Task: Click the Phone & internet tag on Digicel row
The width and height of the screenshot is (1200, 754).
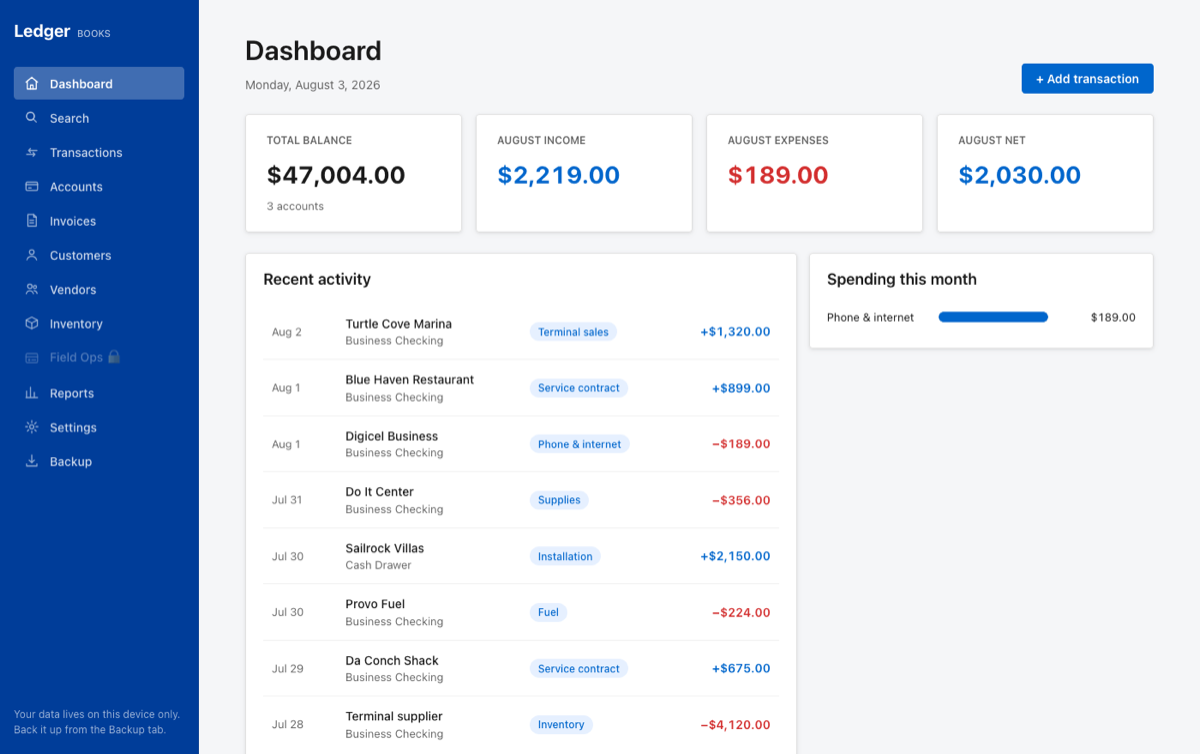Action: pyautogui.click(x=579, y=444)
